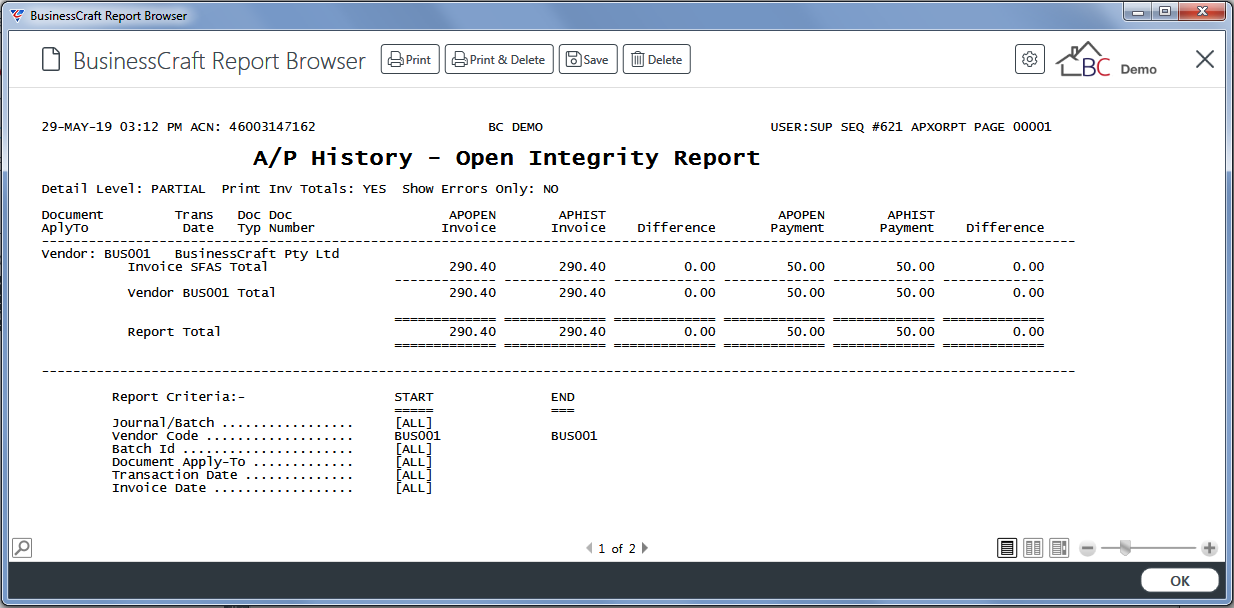The image size is (1234, 608).
Task: Switch to the third page layout view icon
Action: [x=1059, y=548]
